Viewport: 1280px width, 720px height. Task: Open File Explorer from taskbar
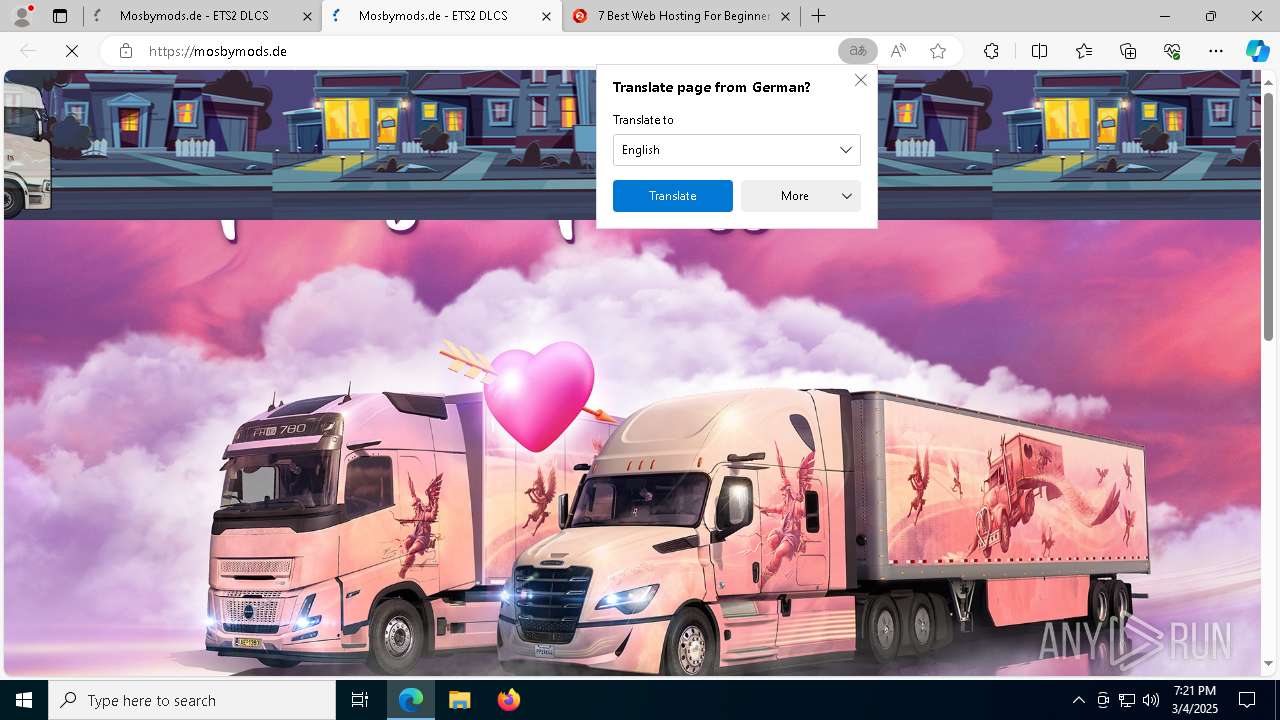459,700
